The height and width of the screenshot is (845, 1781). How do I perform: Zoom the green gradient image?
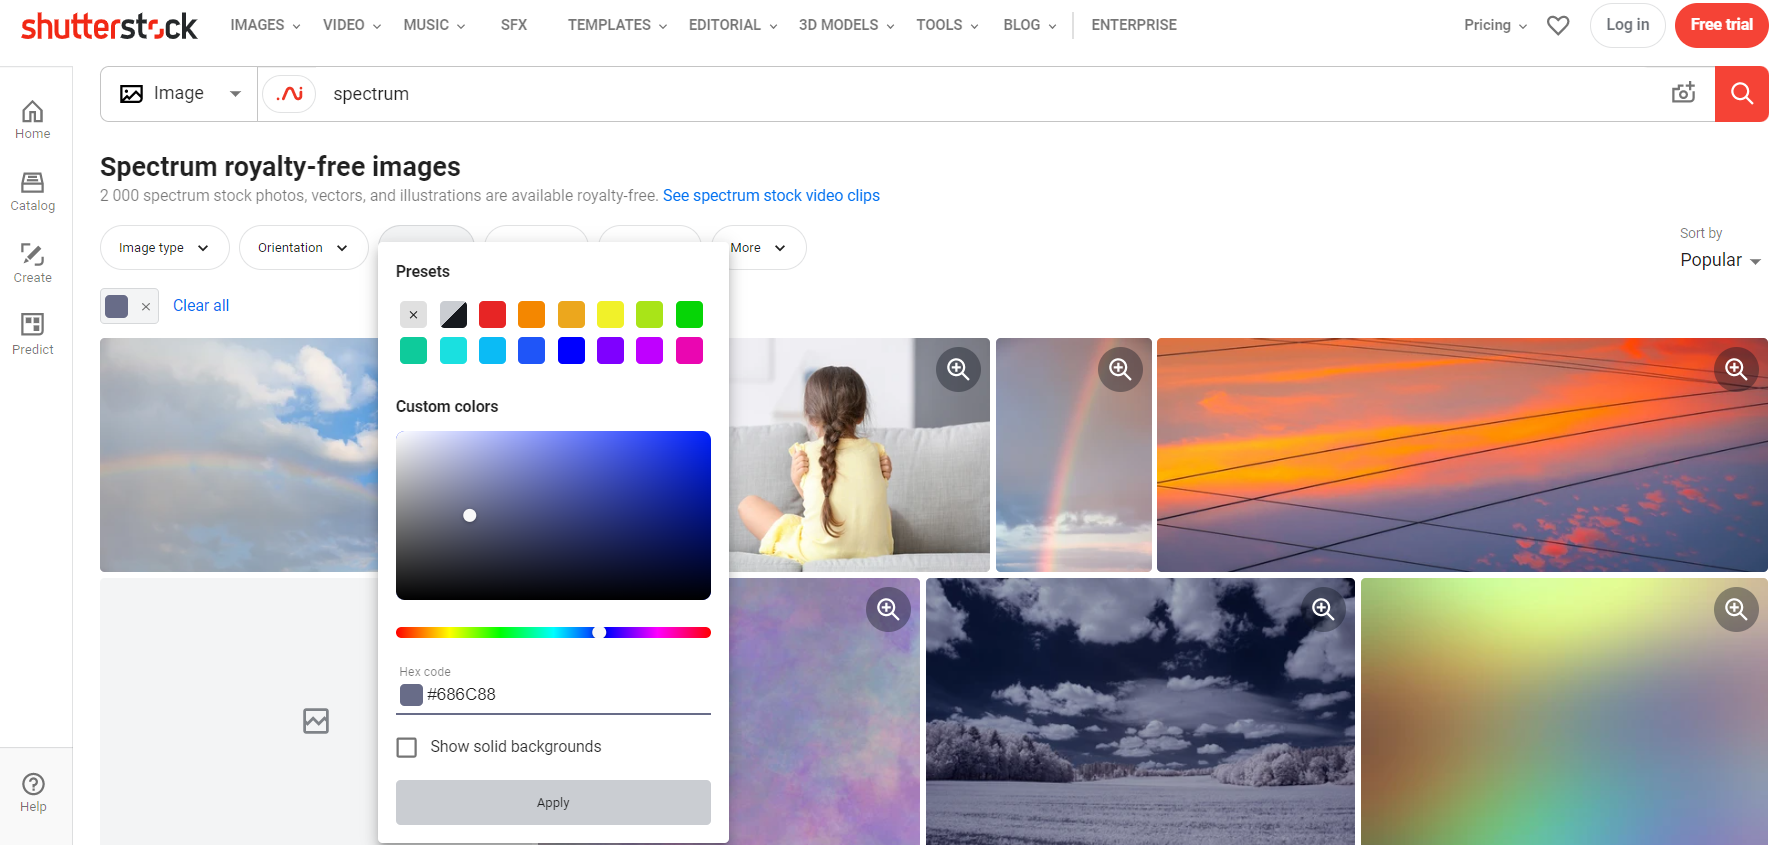(x=1736, y=609)
